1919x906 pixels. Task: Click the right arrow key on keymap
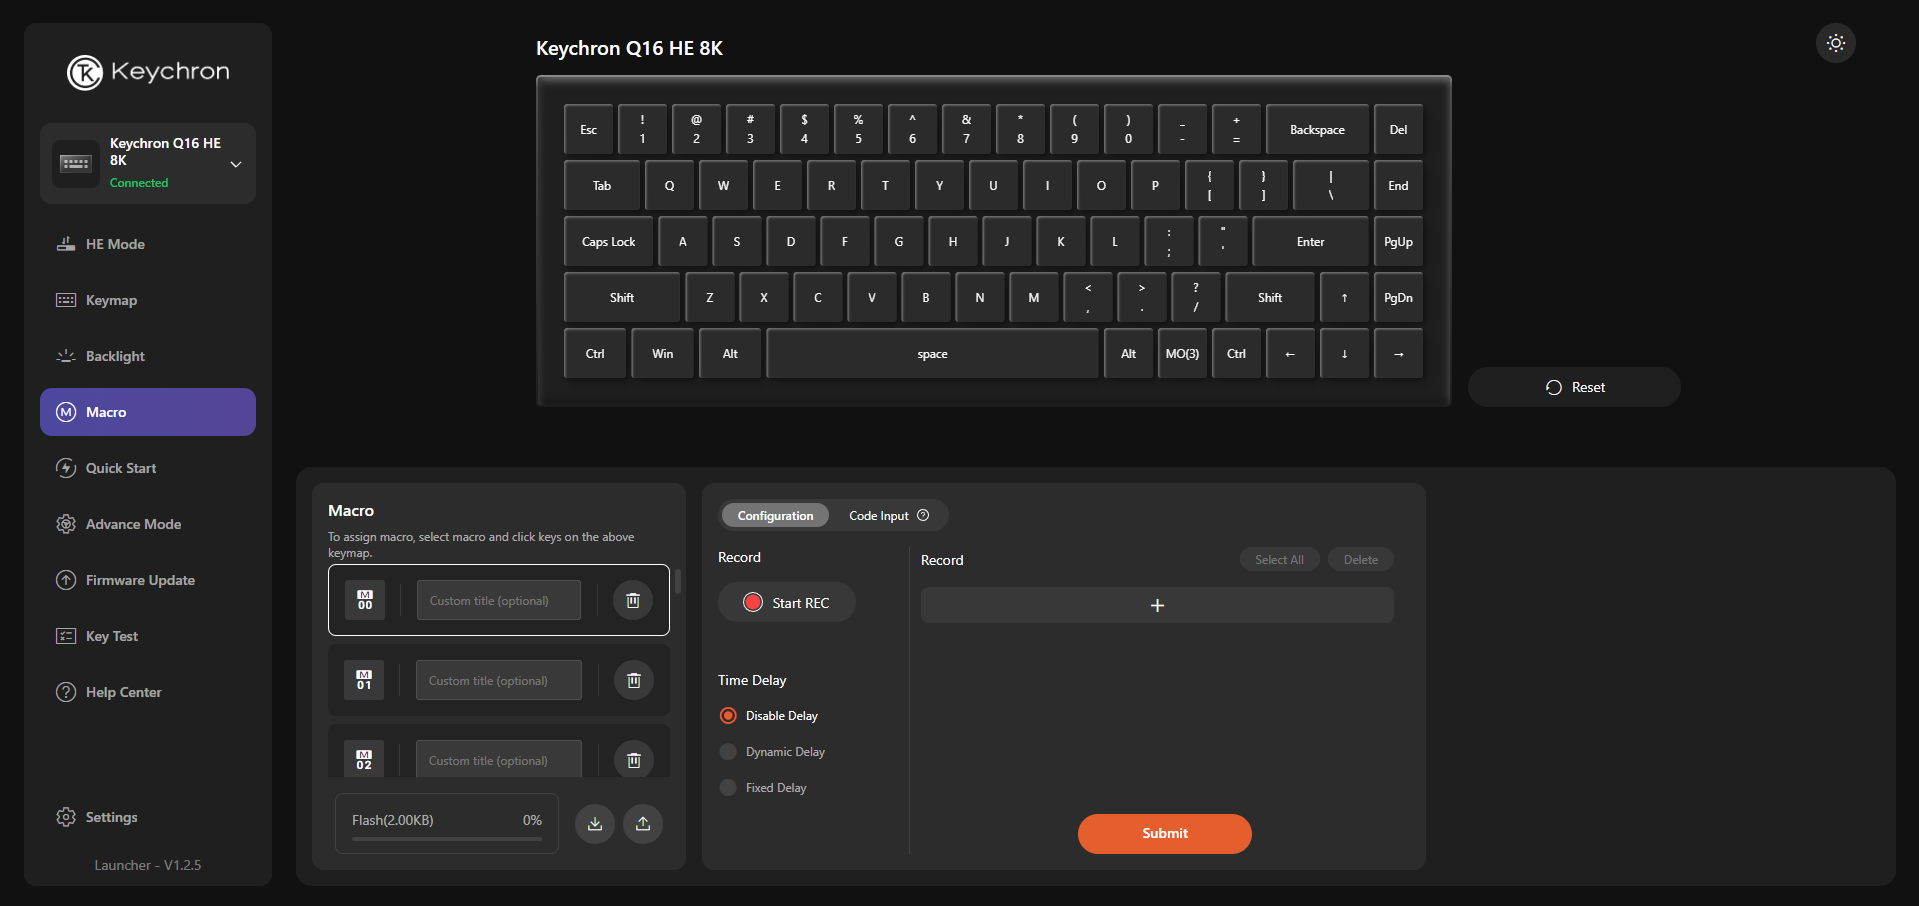(1398, 353)
